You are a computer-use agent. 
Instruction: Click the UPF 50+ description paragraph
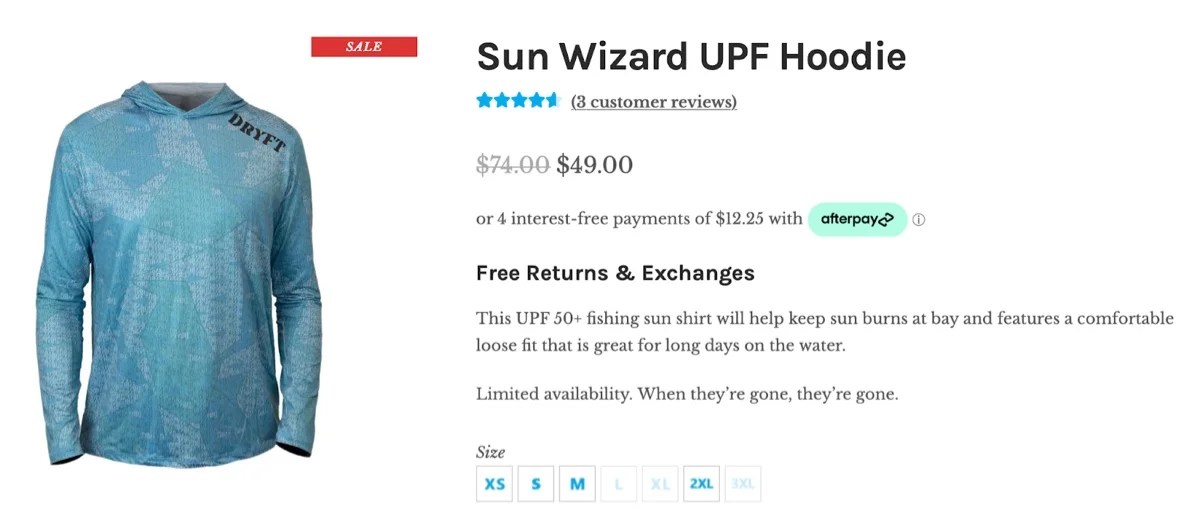pyautogui.click(x=824, y=332)
